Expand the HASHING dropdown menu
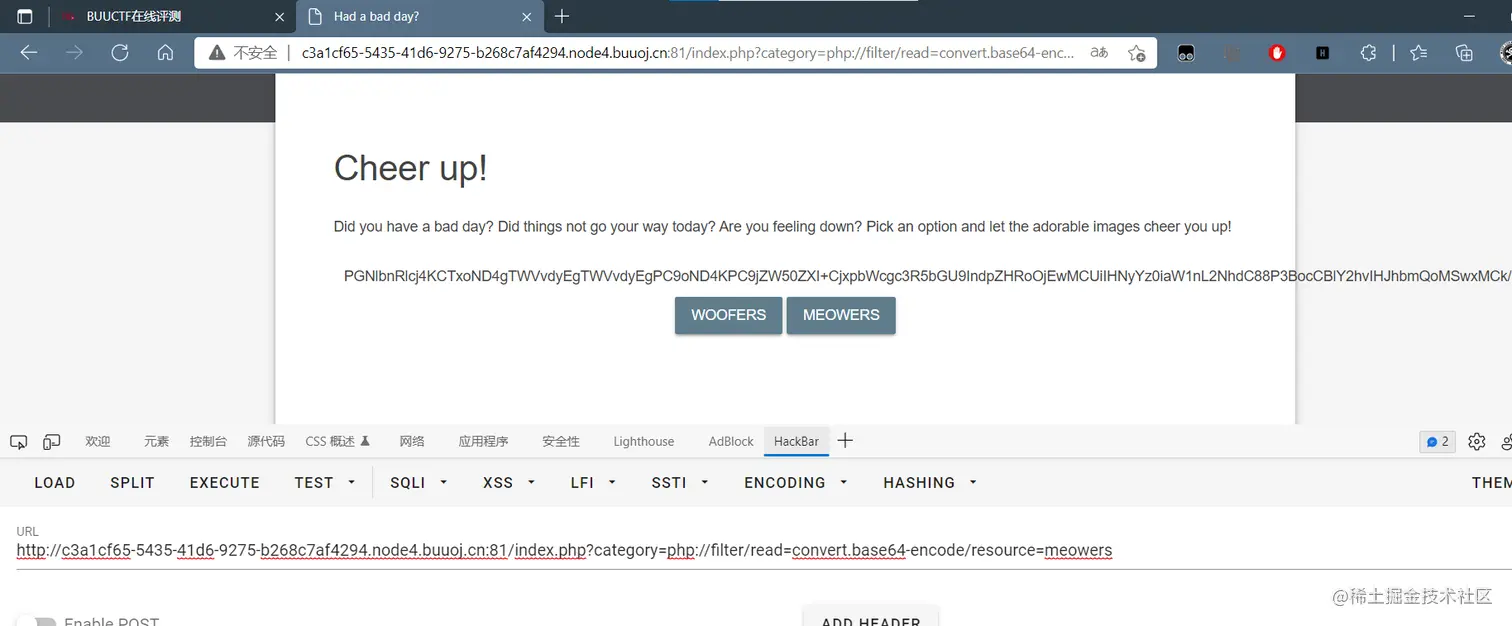Image resolution: width=1512 pixels, height=626 pixels. point(930,482)
